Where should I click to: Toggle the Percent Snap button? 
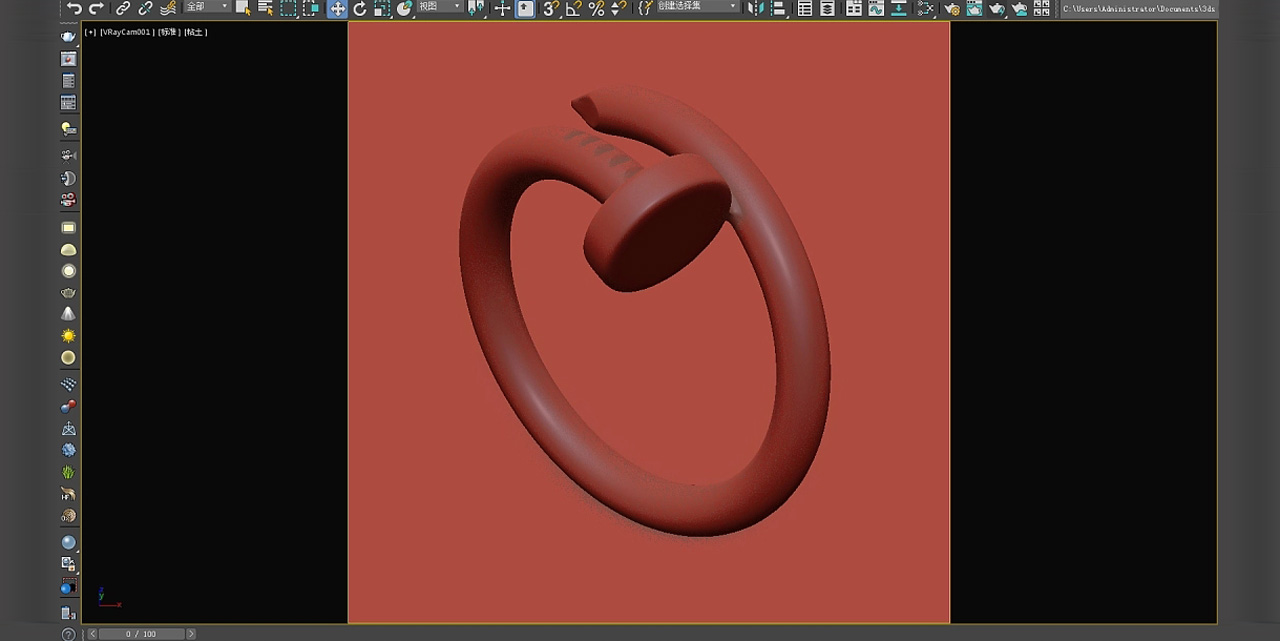click(x=596, y=8)
